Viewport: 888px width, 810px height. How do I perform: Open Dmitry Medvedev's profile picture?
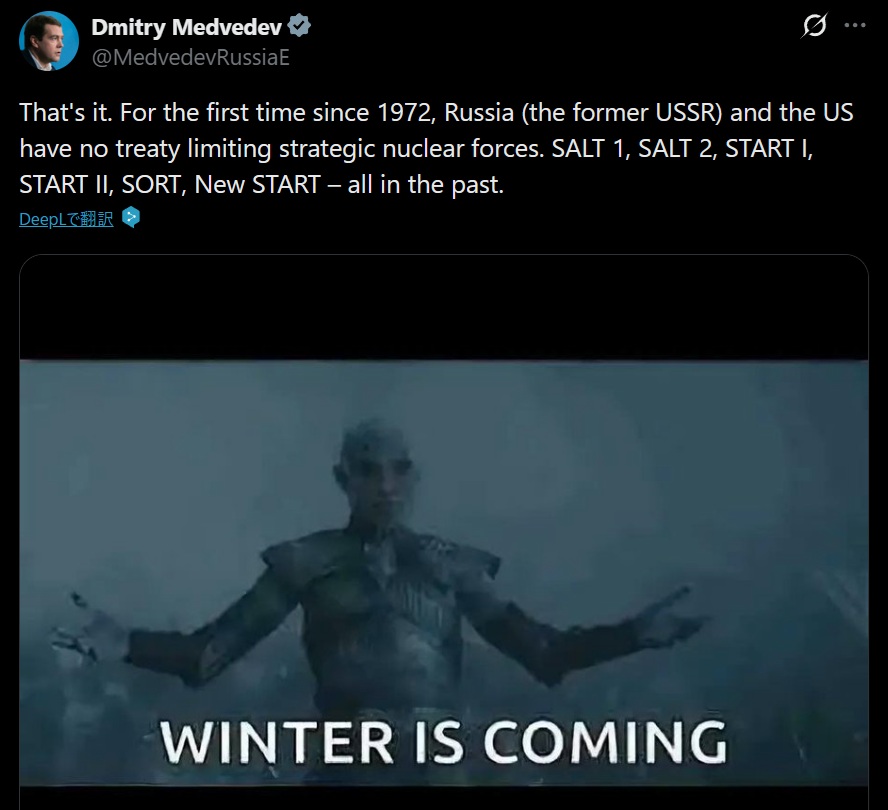[49, 41]
